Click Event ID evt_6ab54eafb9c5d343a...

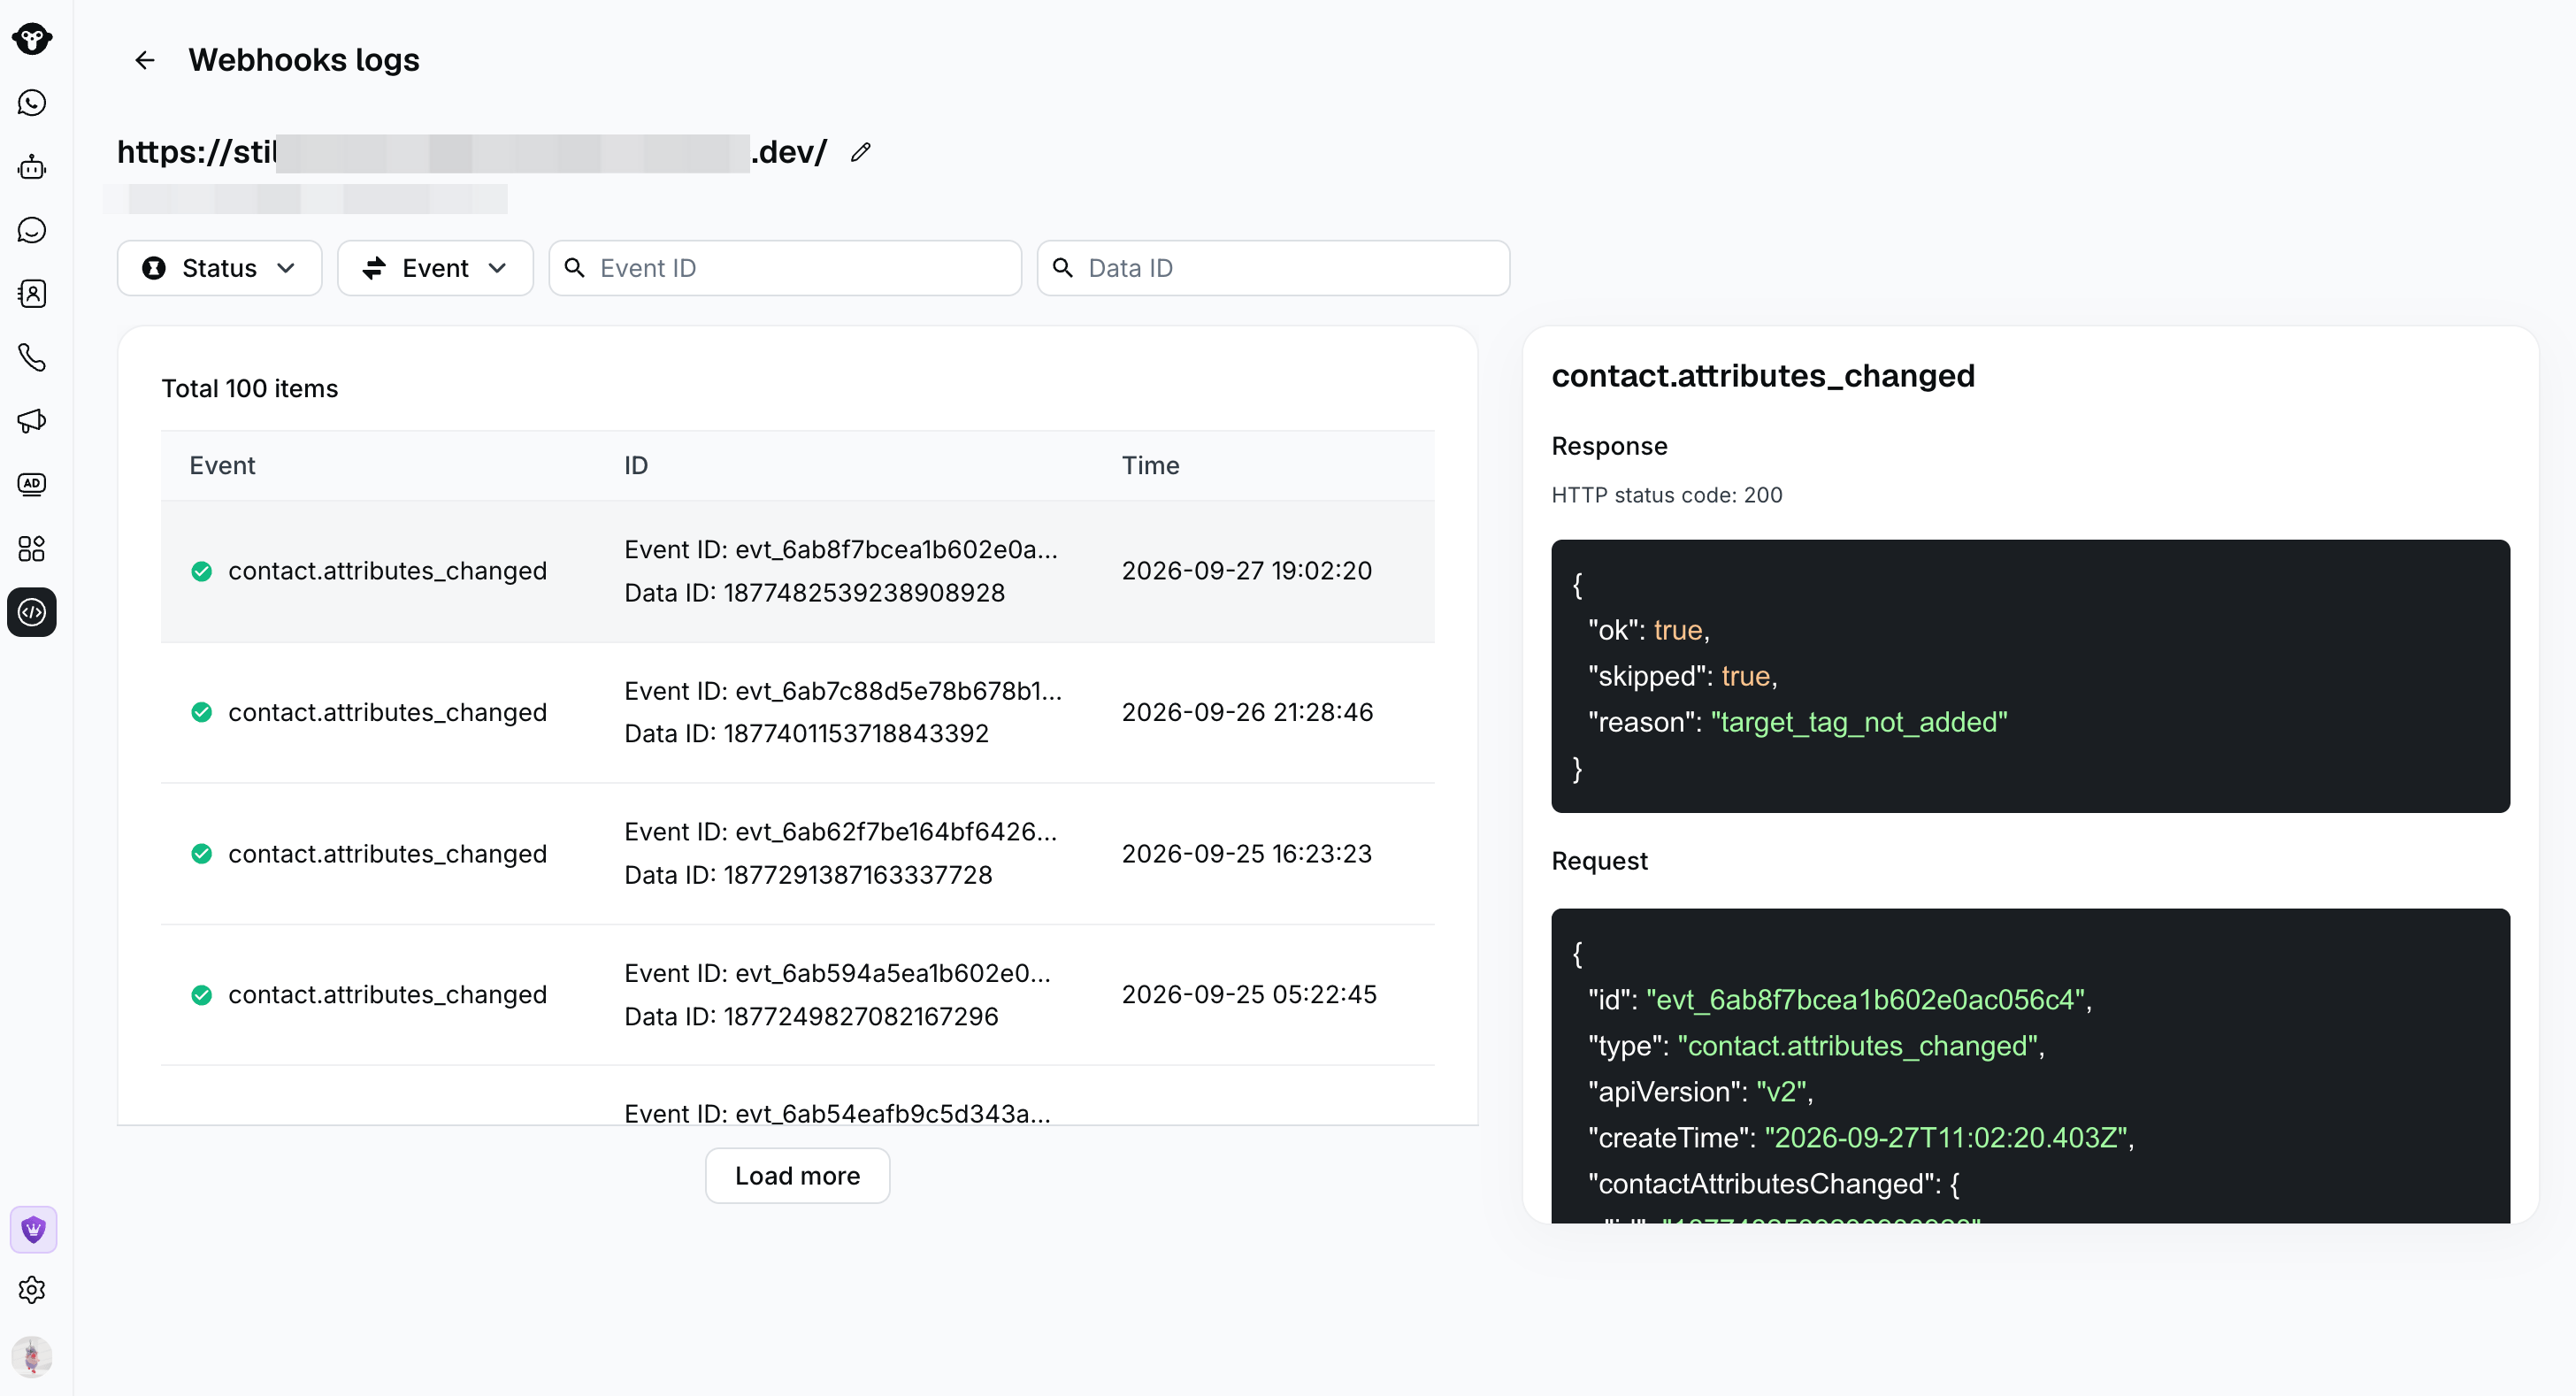[x=837, y=1114]
